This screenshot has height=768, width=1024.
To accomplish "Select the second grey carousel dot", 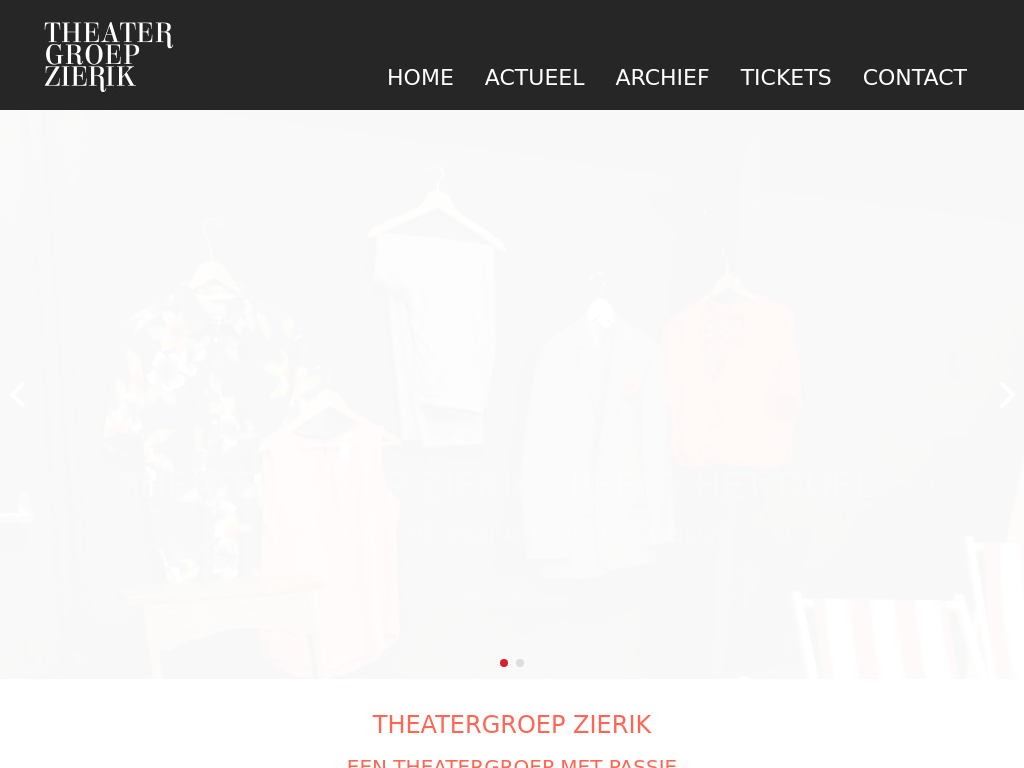I will [520, 663].
